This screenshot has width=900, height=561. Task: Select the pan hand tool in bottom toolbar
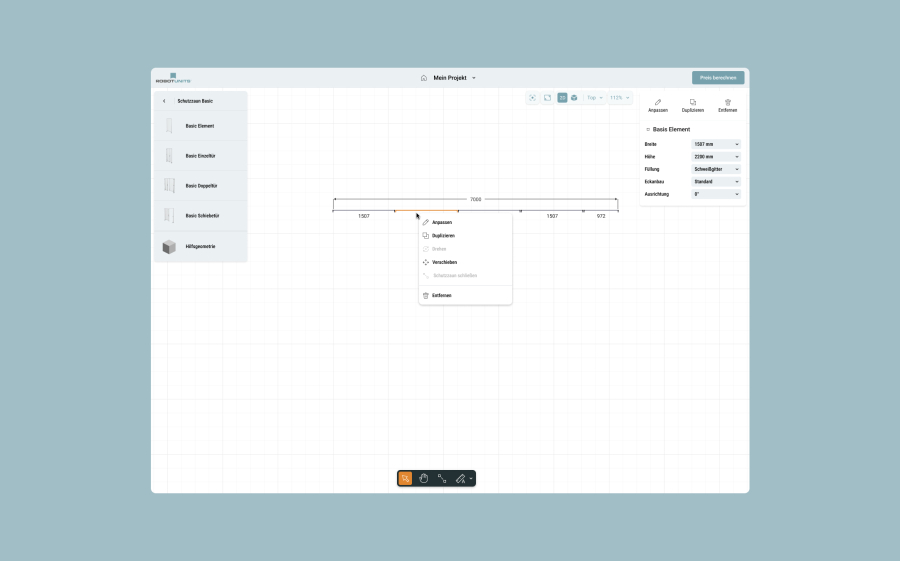point(424,479)
